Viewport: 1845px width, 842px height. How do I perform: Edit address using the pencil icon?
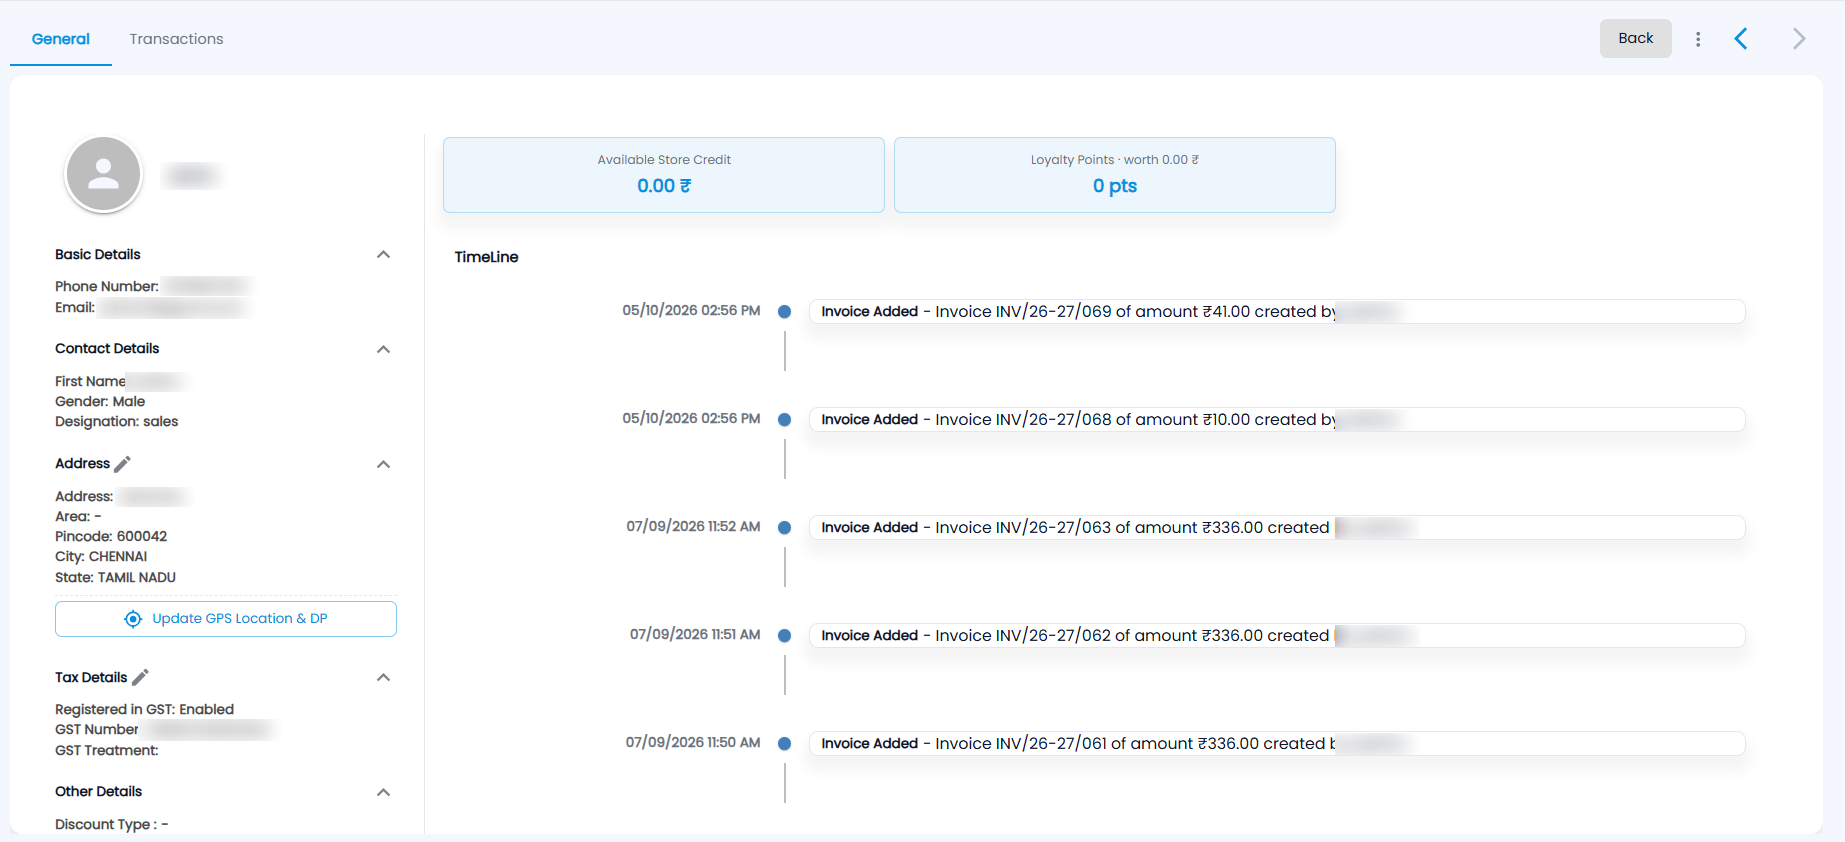coord(123,464)
